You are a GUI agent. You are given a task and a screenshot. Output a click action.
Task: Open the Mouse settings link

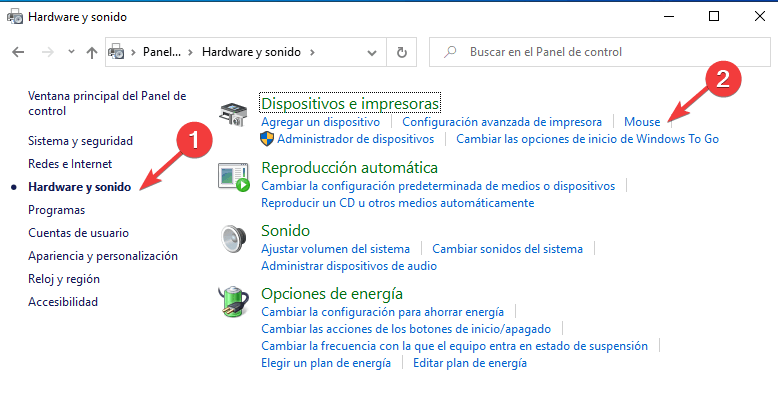[642, 122]
